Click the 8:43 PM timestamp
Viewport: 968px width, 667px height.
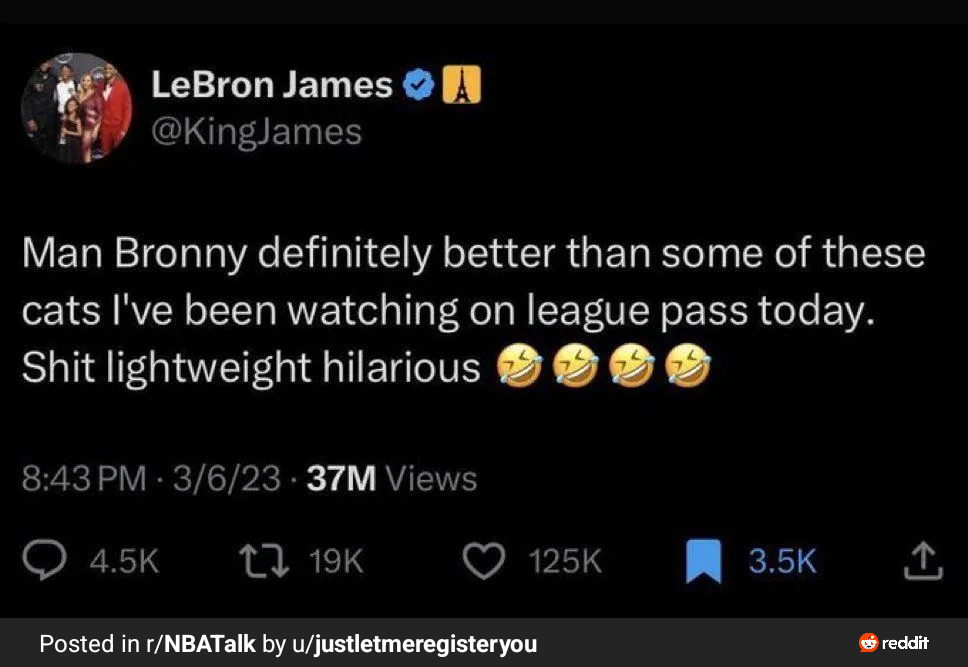point(84,479)
